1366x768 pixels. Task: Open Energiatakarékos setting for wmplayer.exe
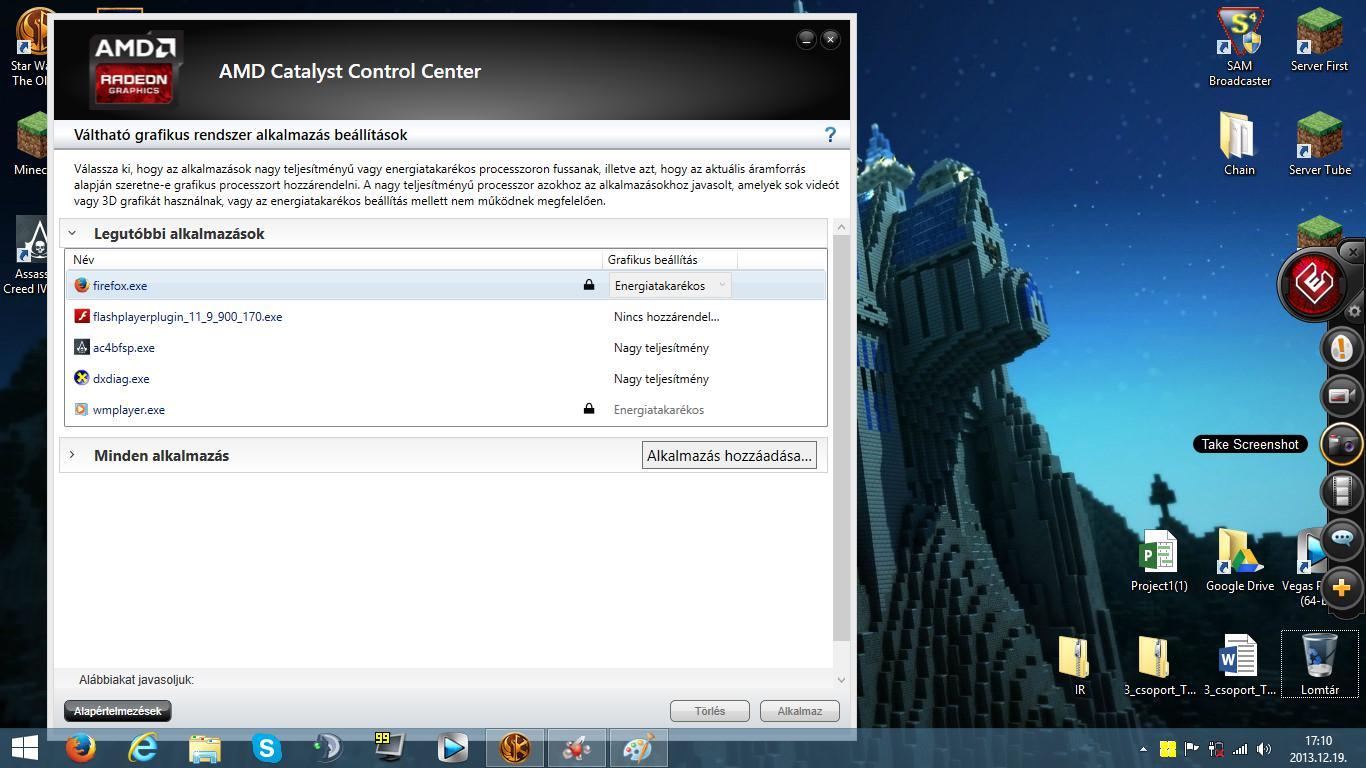[x=659, y=409]
